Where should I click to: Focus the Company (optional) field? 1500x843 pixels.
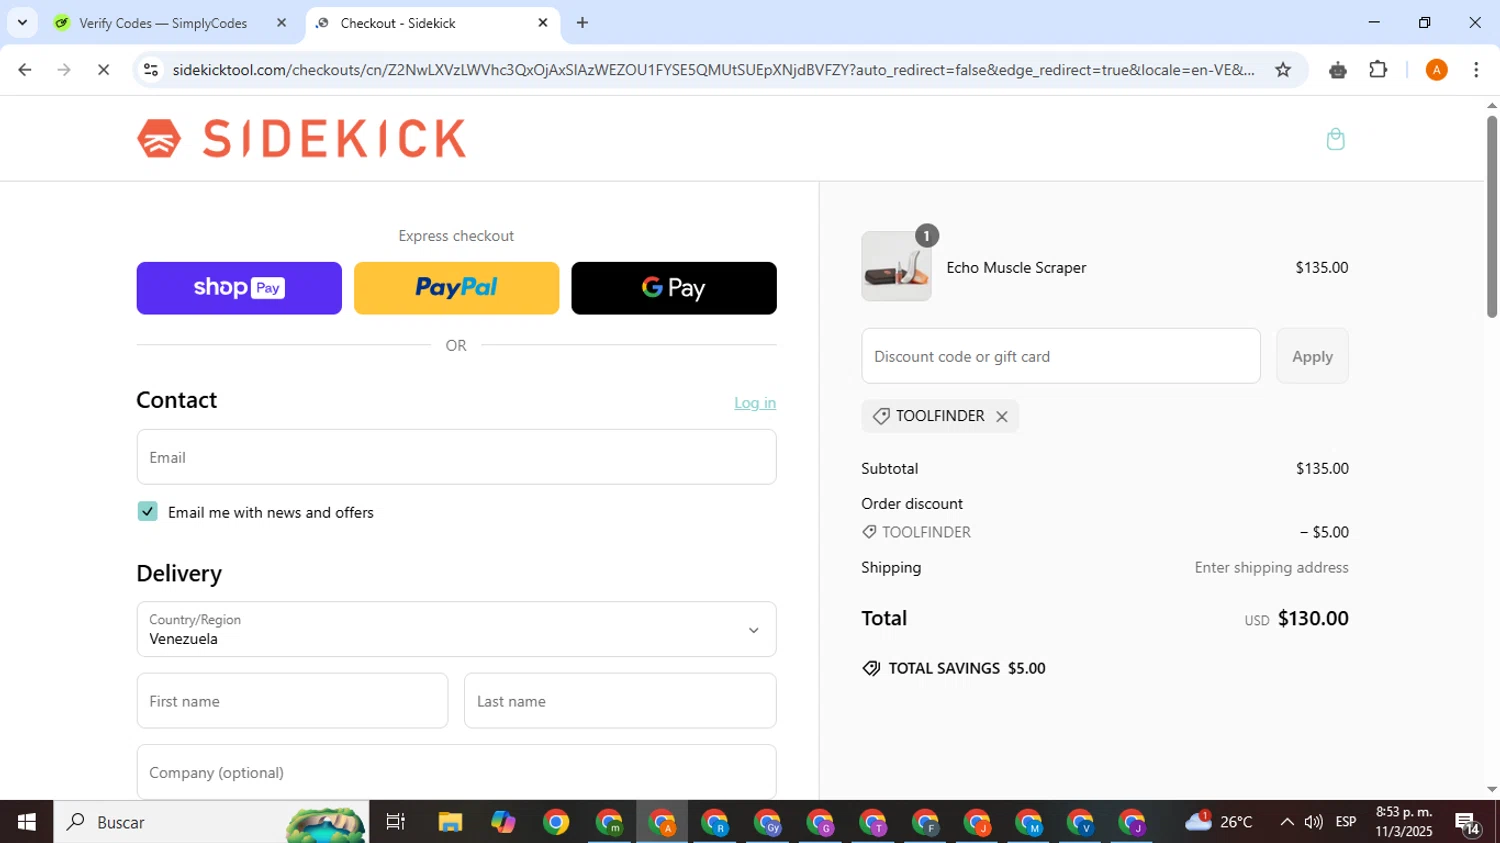(456, 772)
